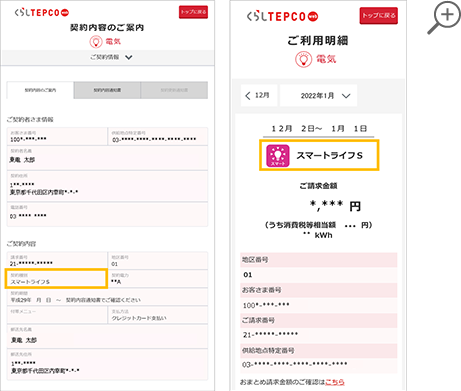The image size is (461, 391).
Task: Click the 契約種別 スマートライフS cell
Action: click(56, 279)
